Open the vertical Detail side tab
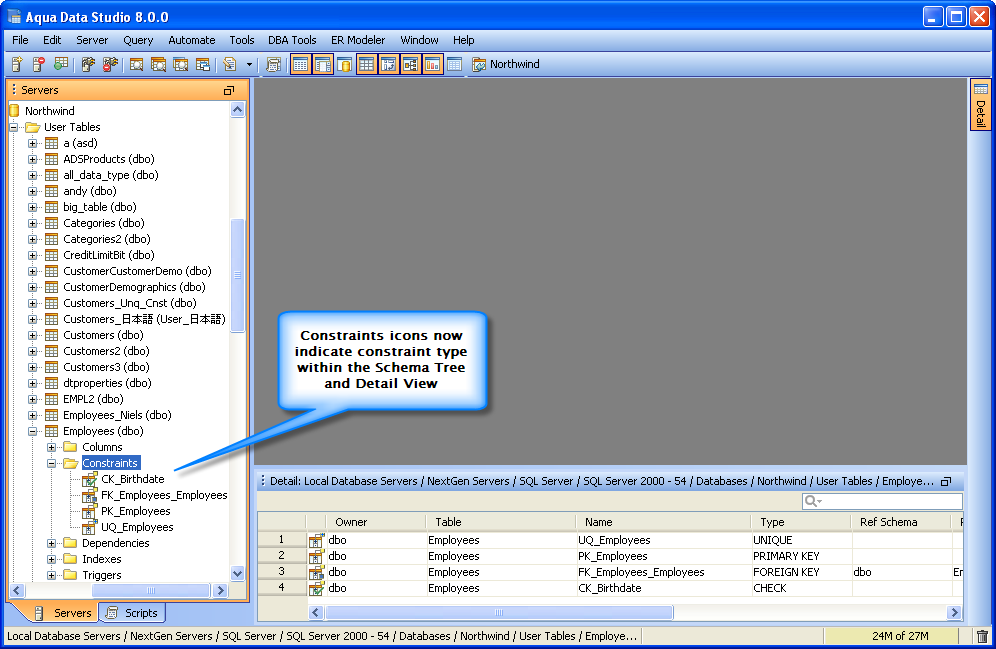Viewport: 996px width, 649px height. point(981,105)
